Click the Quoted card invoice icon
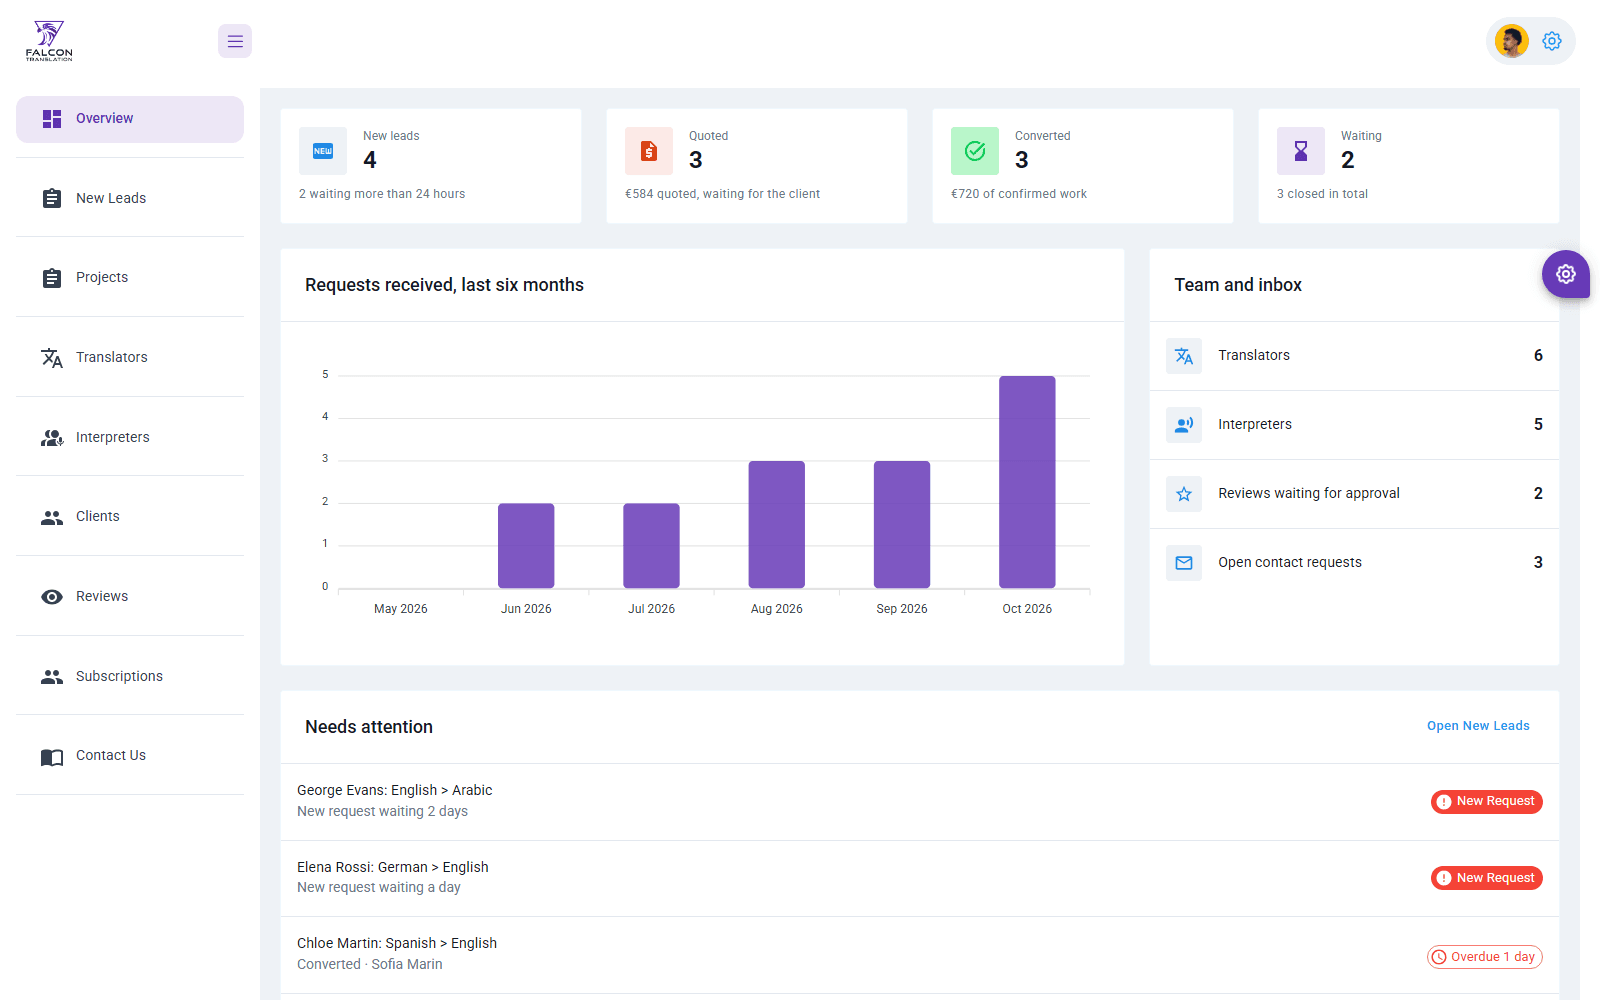Viewport: 1600px width, 1000px height. pyautogui.click(x=649, y=151)
